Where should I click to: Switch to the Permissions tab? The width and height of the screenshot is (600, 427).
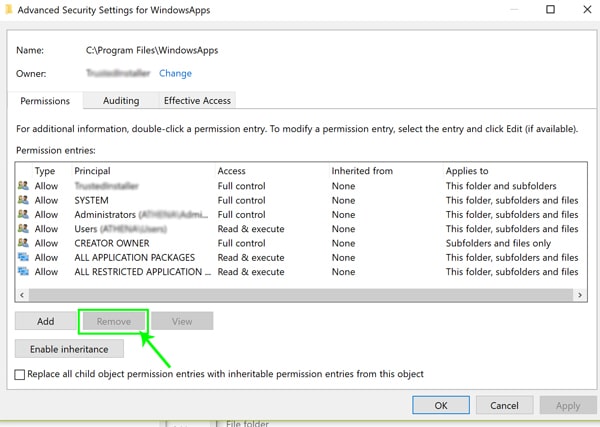coord(45,101)
